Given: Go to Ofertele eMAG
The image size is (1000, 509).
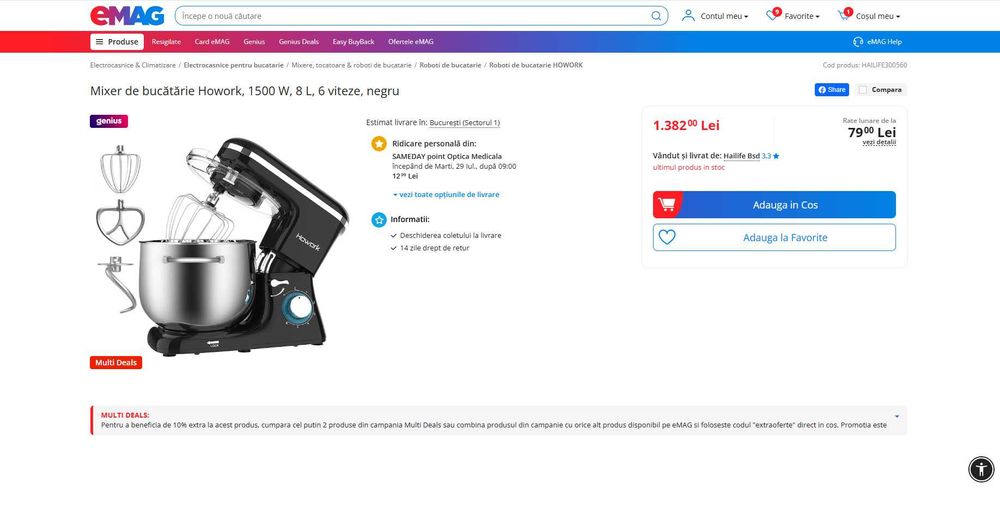Looking at the screenshot, I should click(x=411, y=41).
